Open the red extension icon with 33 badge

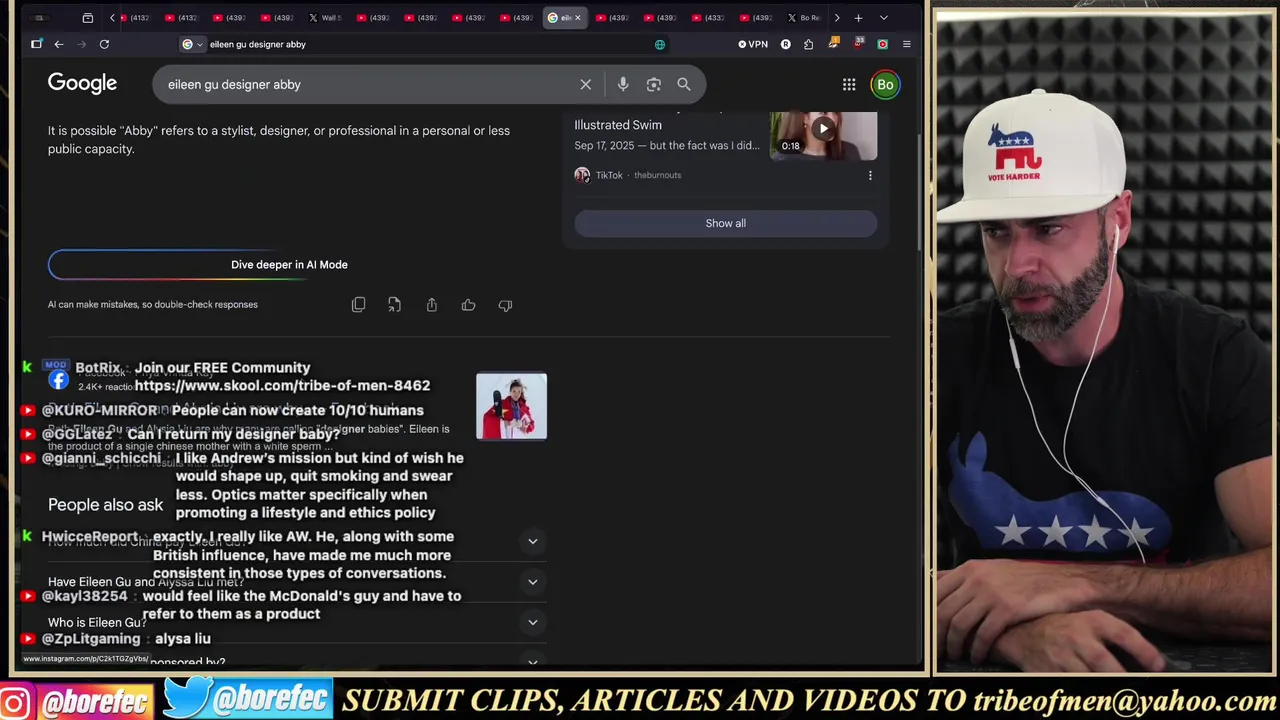click(858, 43)
